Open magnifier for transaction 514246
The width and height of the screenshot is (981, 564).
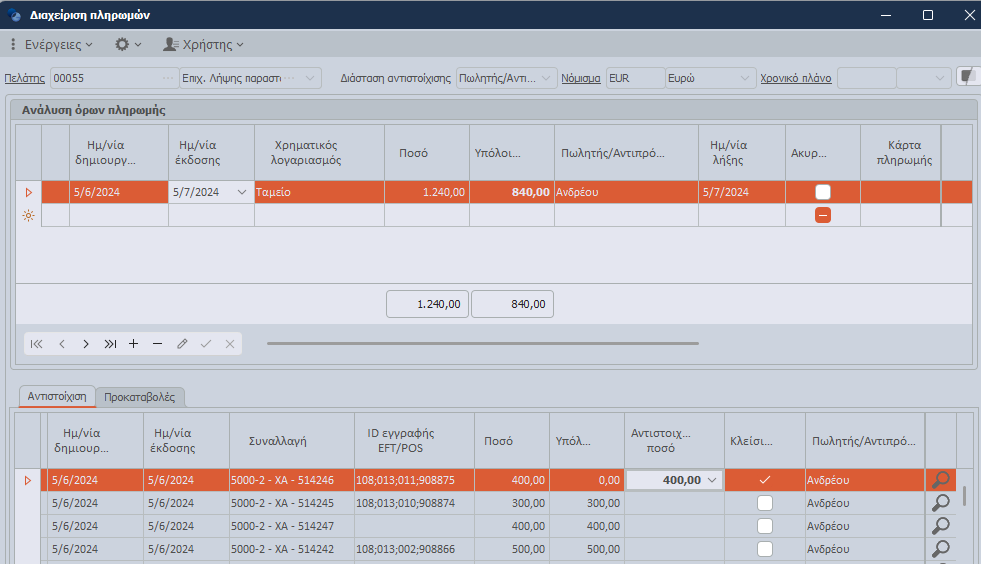[x=940, y=480]
